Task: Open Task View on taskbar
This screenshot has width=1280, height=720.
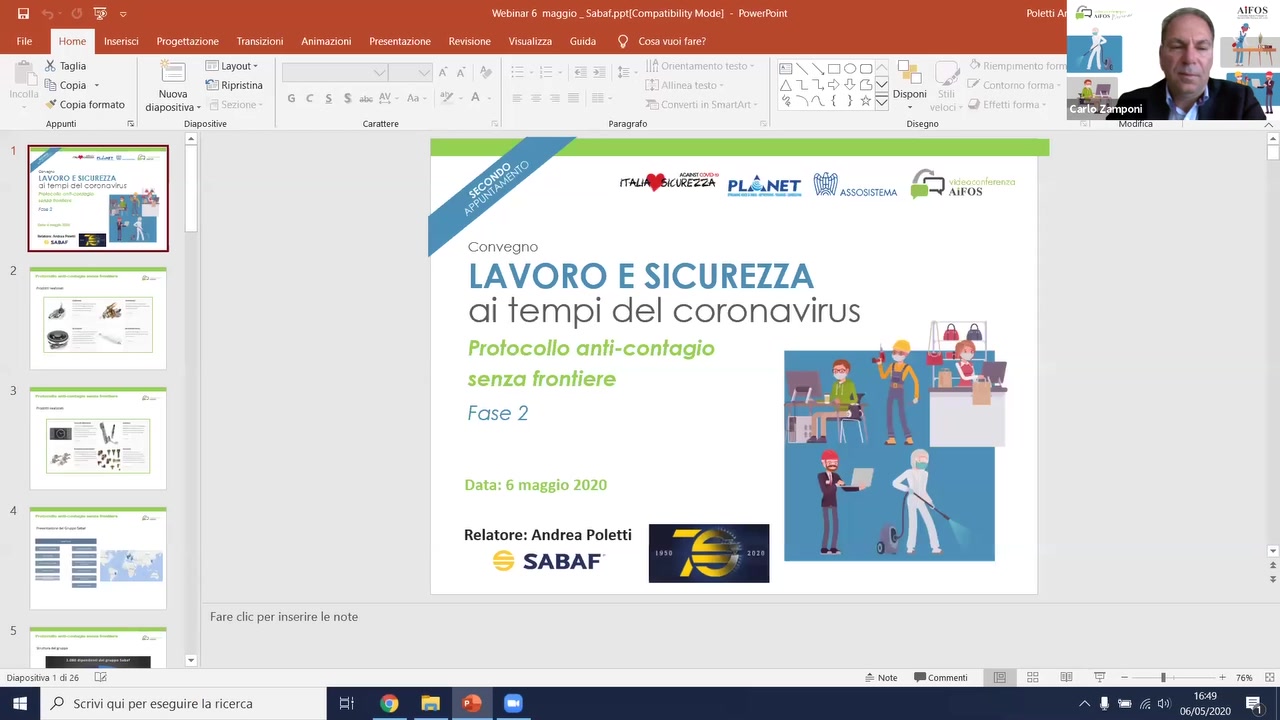Action: pyautogui.click(x=347, y=703)
